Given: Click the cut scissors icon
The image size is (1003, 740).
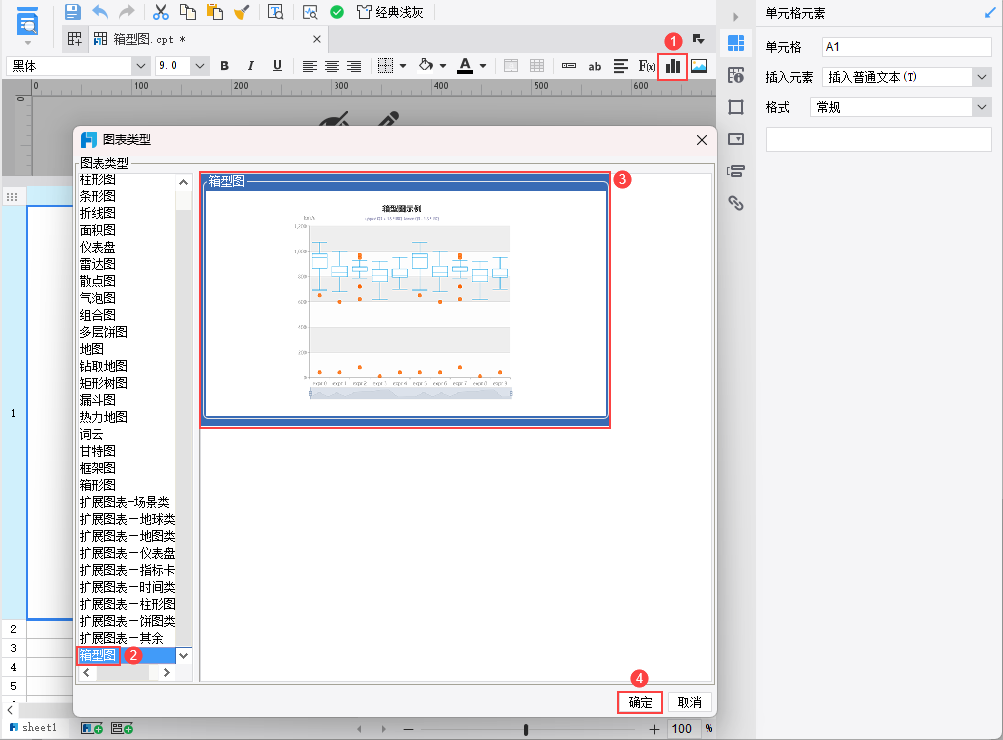Looking at the screenshot, I should (161, 12).
